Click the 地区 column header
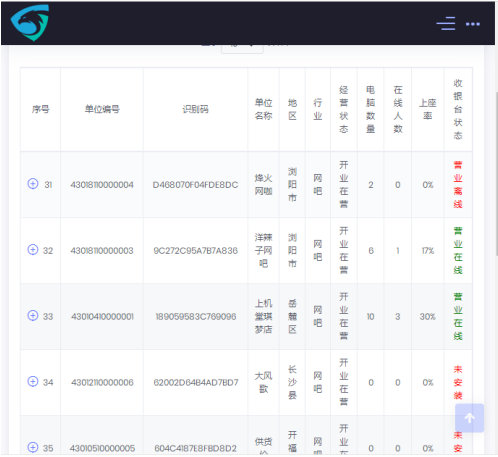 tap(292, 109)
